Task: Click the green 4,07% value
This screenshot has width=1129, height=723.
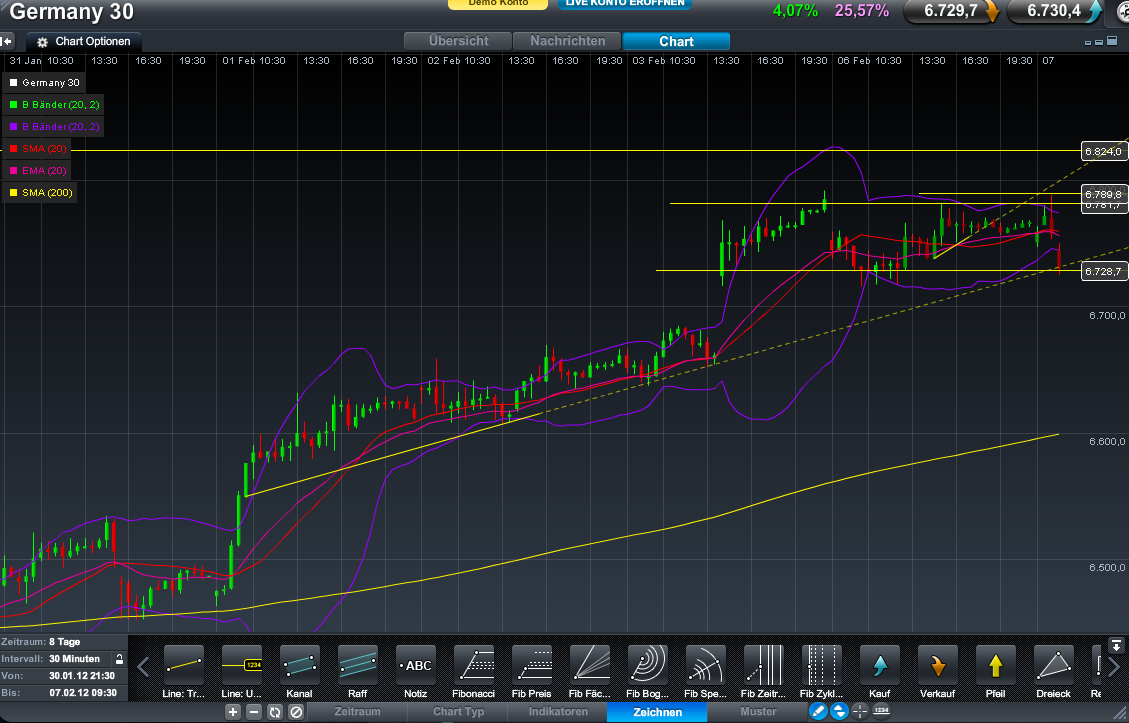Action: 795,11
